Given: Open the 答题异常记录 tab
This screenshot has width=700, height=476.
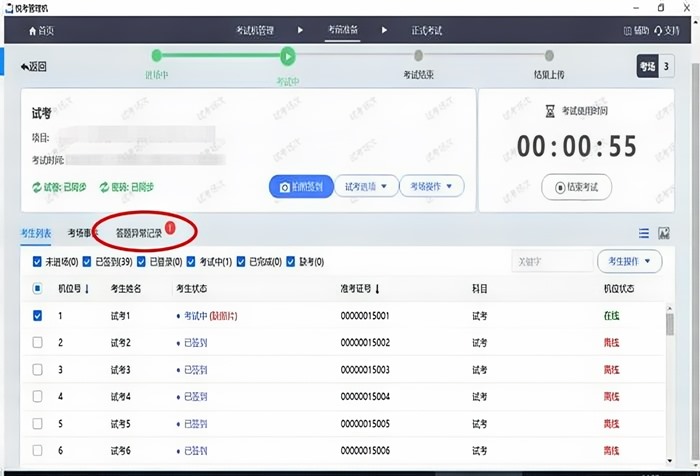Looking at the screenshot, I should (x=138, y=233).
